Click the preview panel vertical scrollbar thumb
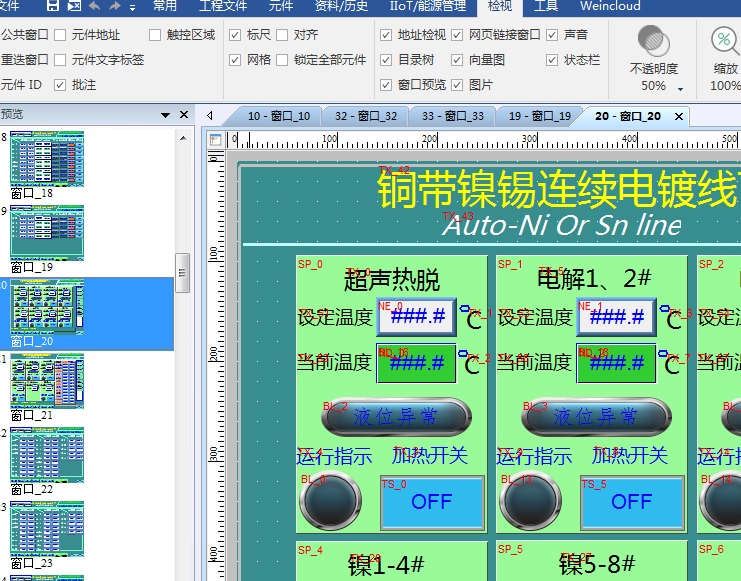 [x=182, y=272]
